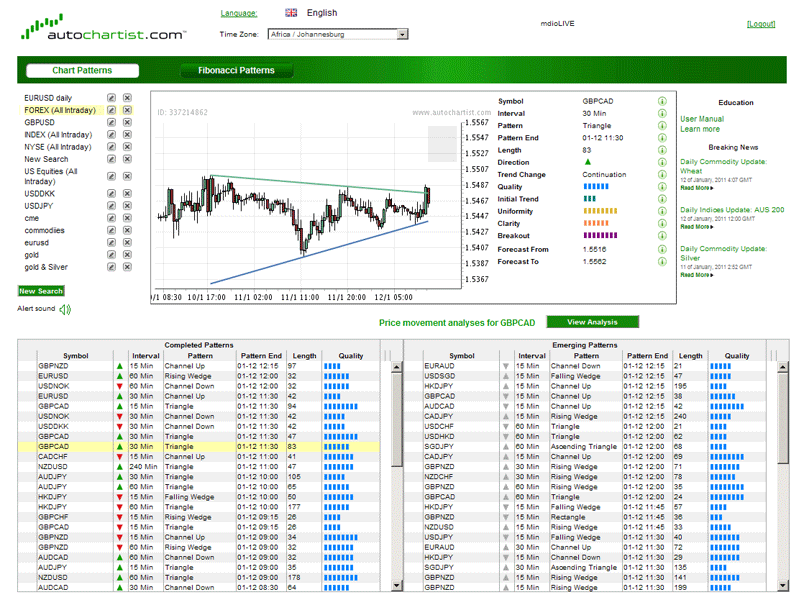The width and height of the screenshot is (804, 600).
Task: Edit the GBPUSD saved search
Action: pyautogui.click(x=111, y=123)
